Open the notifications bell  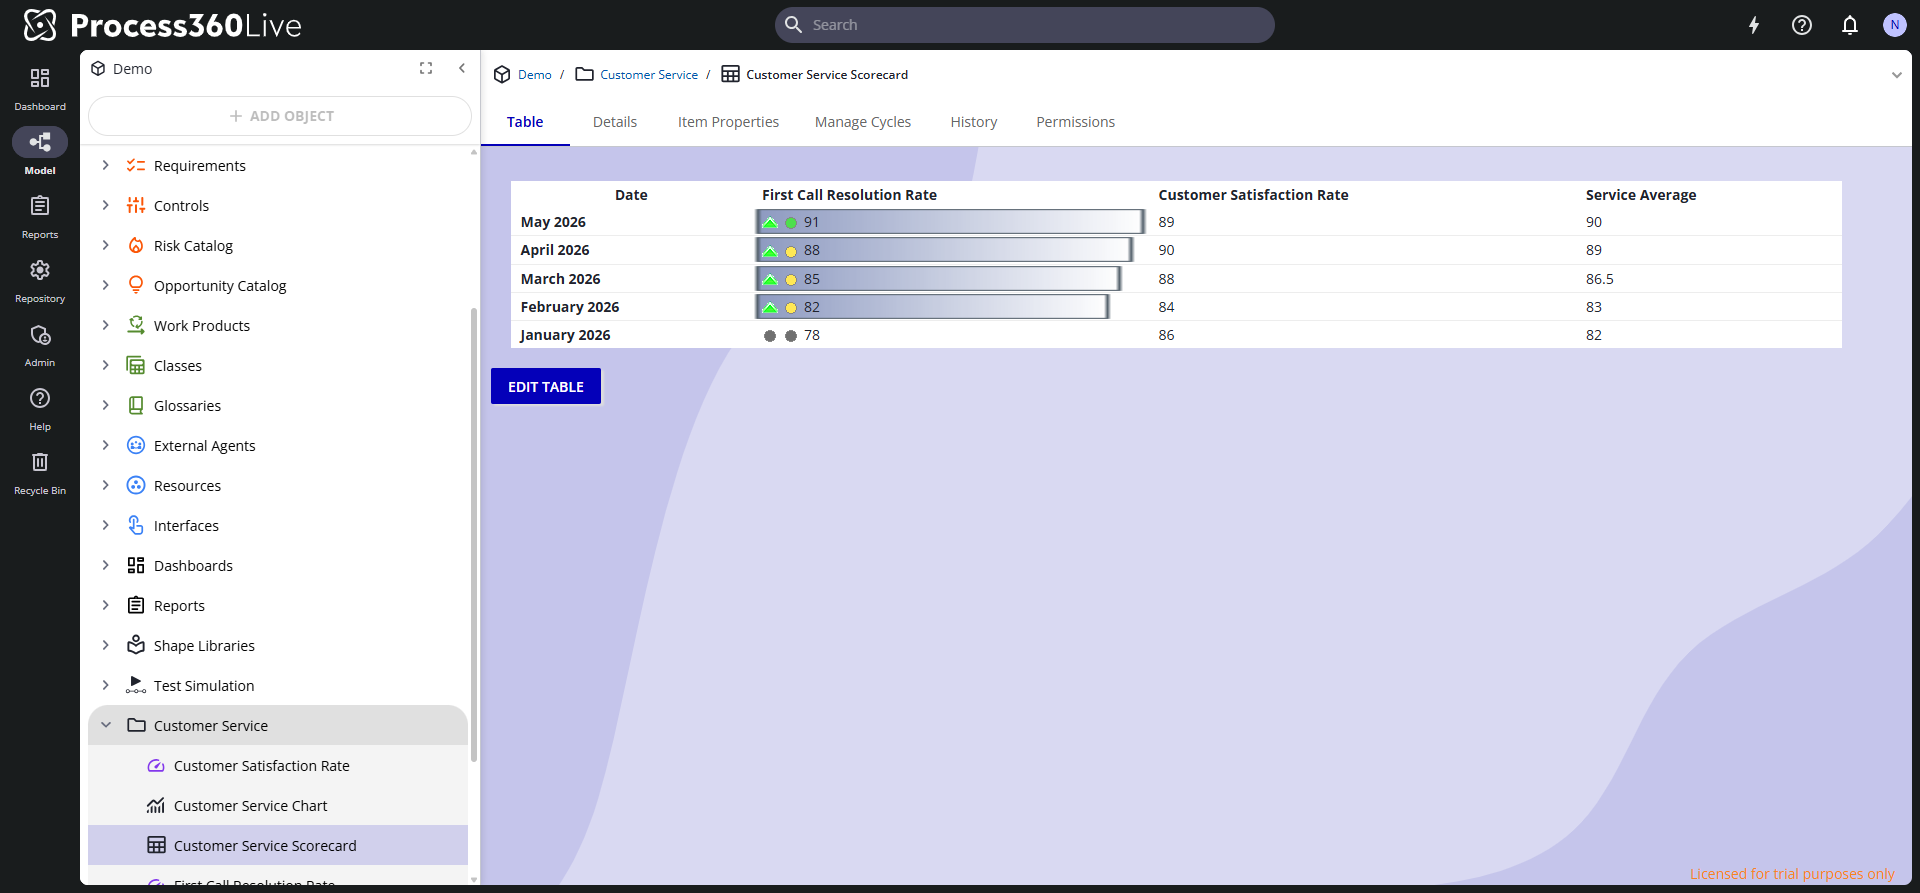click(x=1850, y=25)
